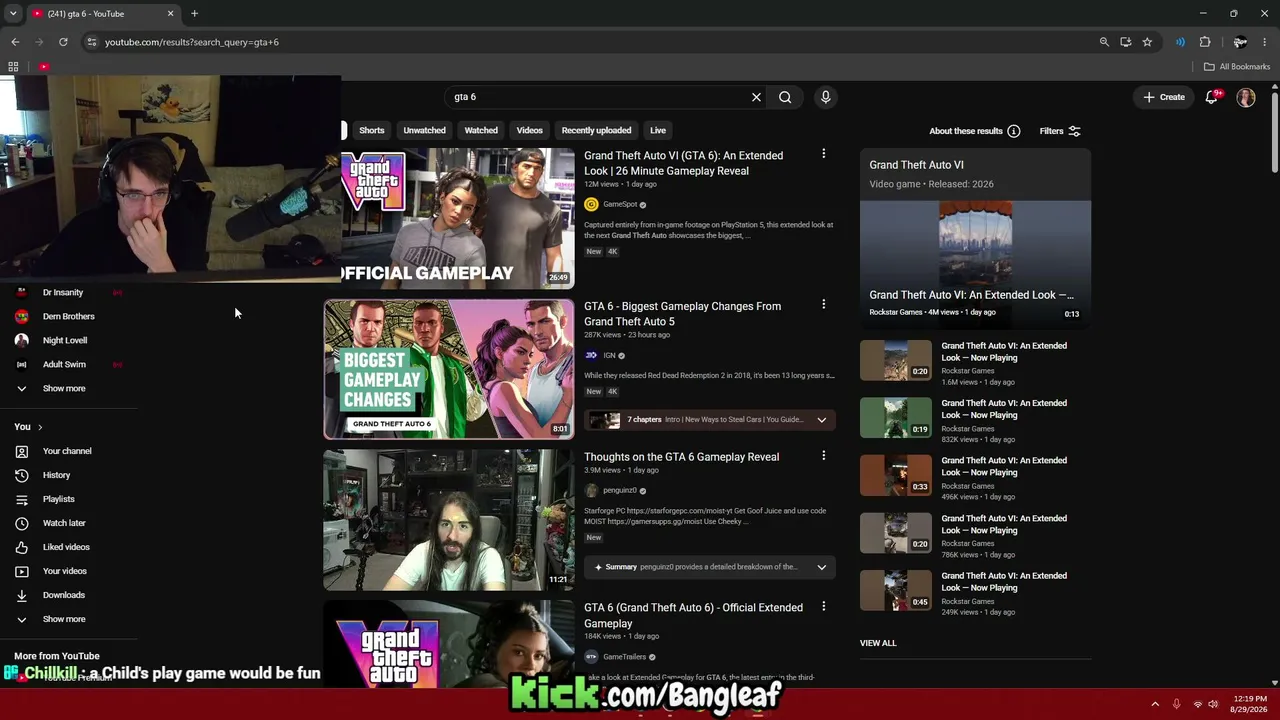The height and width of the screenshot is (720, 1280).
Task: Open the title GTA 6 - Biggest Gameplay Changes
Action: coord(683,314)
